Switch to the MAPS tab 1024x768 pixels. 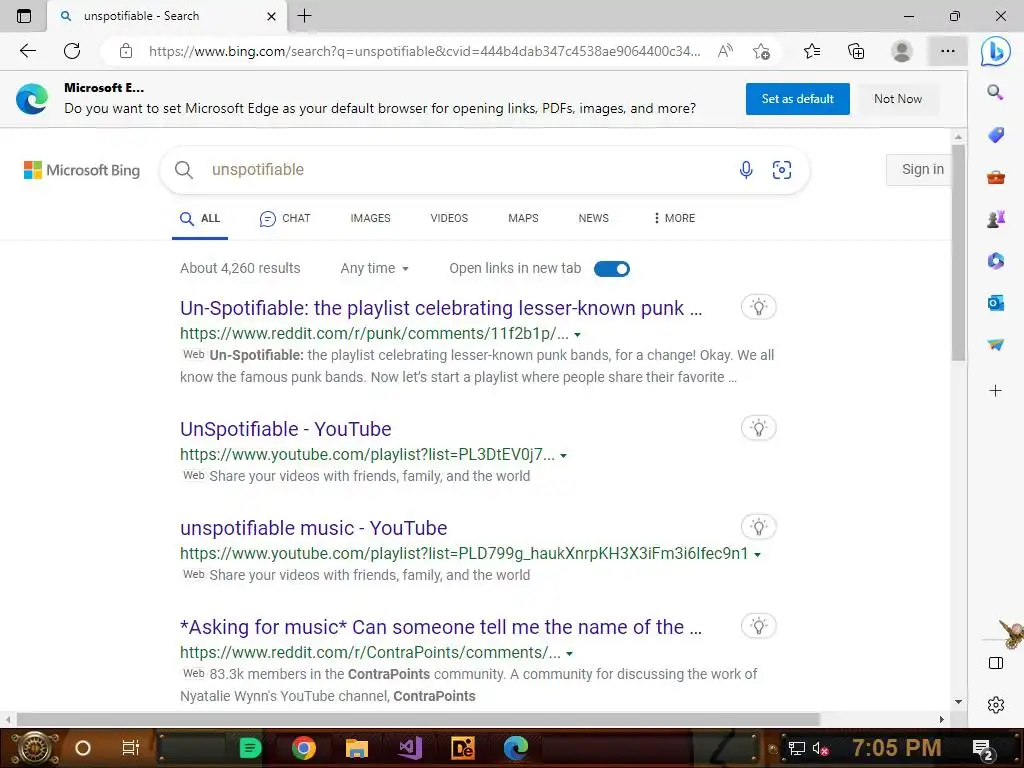coord(523,218)
